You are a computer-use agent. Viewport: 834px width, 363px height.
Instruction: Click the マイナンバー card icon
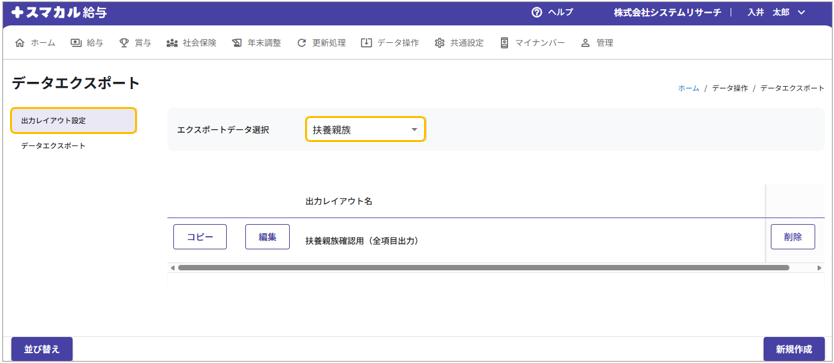click(504, 44)
